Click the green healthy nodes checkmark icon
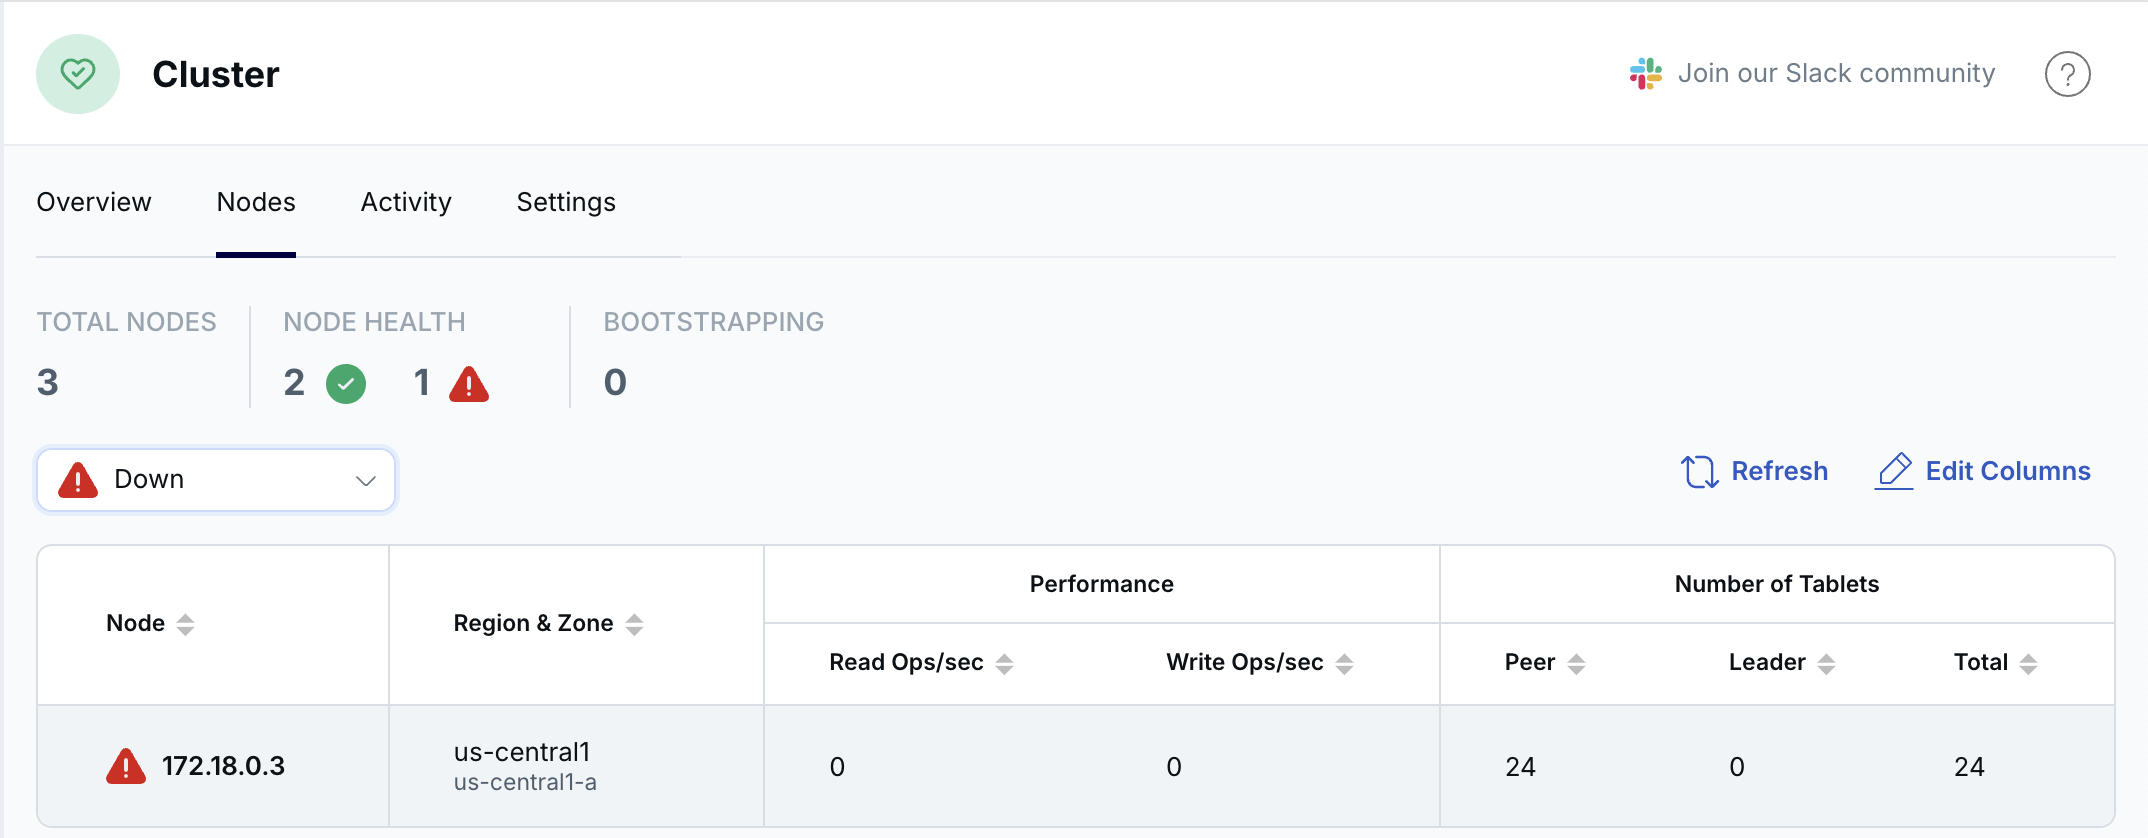This screenshot has height=838, width=2148. (x=346, y=384)
